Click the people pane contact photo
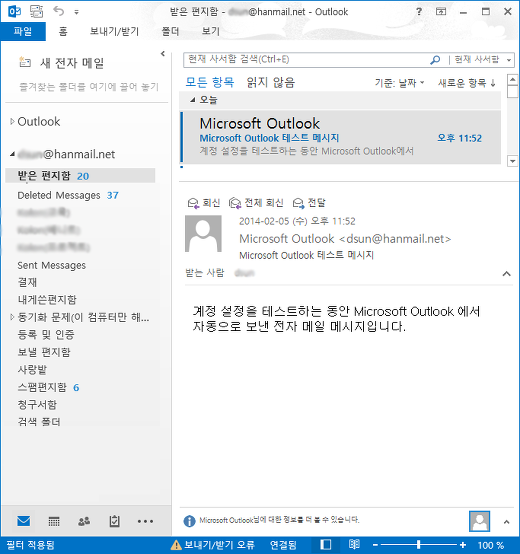This screenshot has height=554, width=520. [479, 521]
